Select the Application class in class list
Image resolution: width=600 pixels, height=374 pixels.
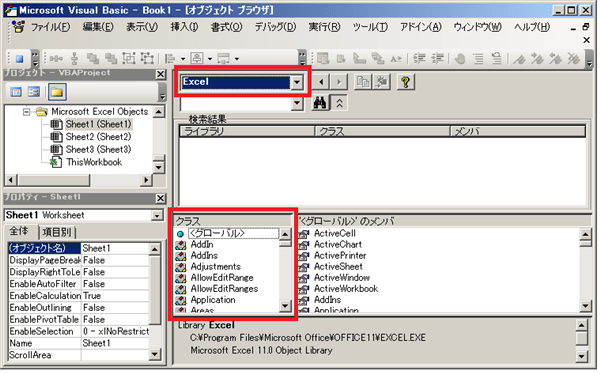pyautogui.click(x=213, y=300)
